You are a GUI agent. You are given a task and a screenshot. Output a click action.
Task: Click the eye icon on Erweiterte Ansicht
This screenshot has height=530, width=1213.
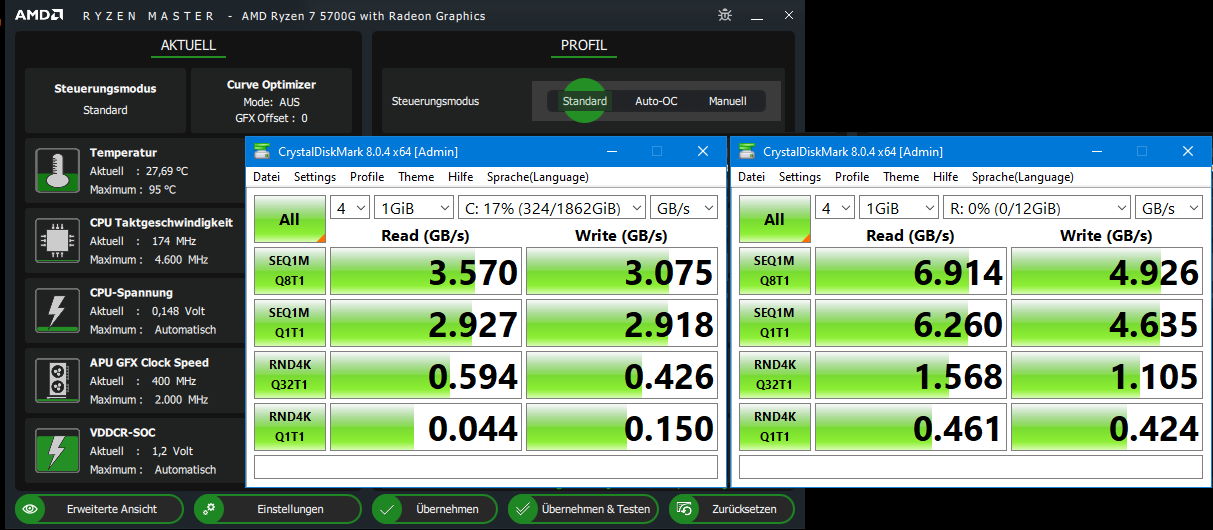click(x=31, y=509)
